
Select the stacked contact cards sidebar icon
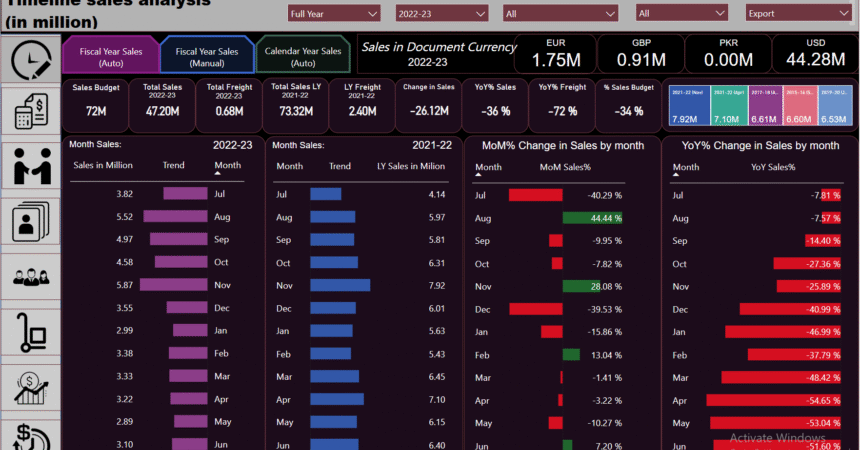30,221
